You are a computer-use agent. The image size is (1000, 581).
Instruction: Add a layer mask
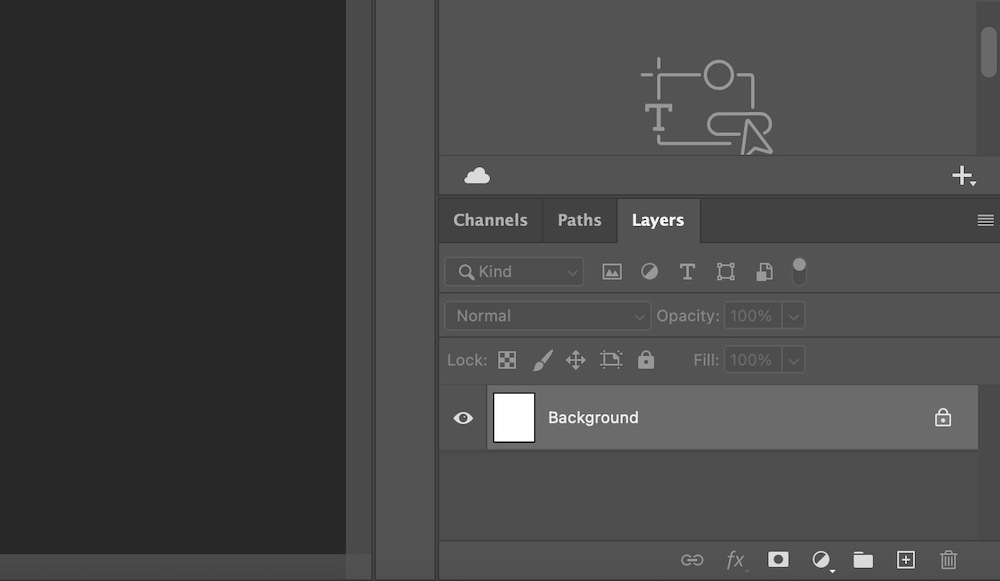778,560
